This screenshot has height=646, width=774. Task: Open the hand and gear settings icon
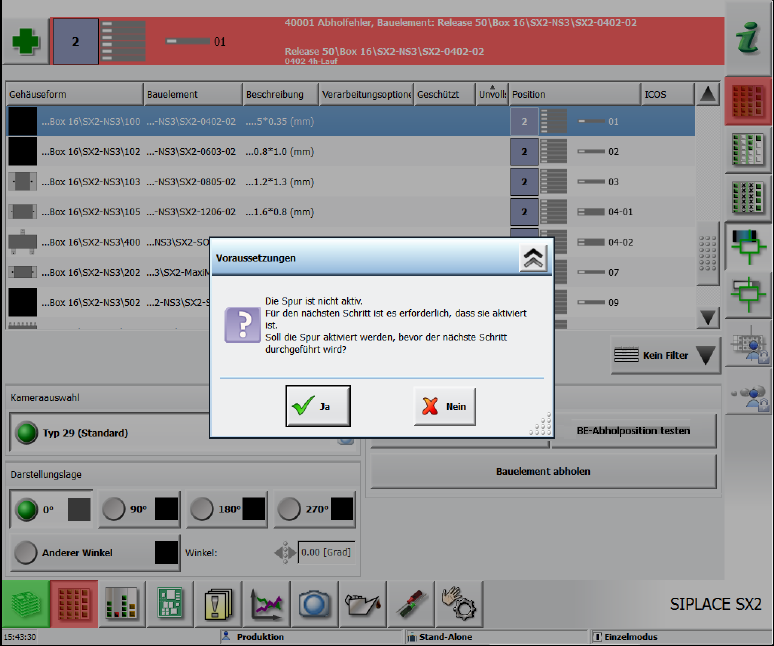click(x=459, y=603)
